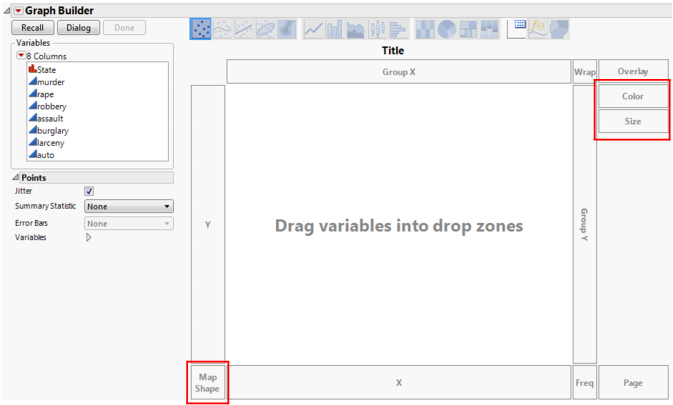Click the Group Y drop zone
The height and width of the screenshot is (405, 673).
coord(585,224)
